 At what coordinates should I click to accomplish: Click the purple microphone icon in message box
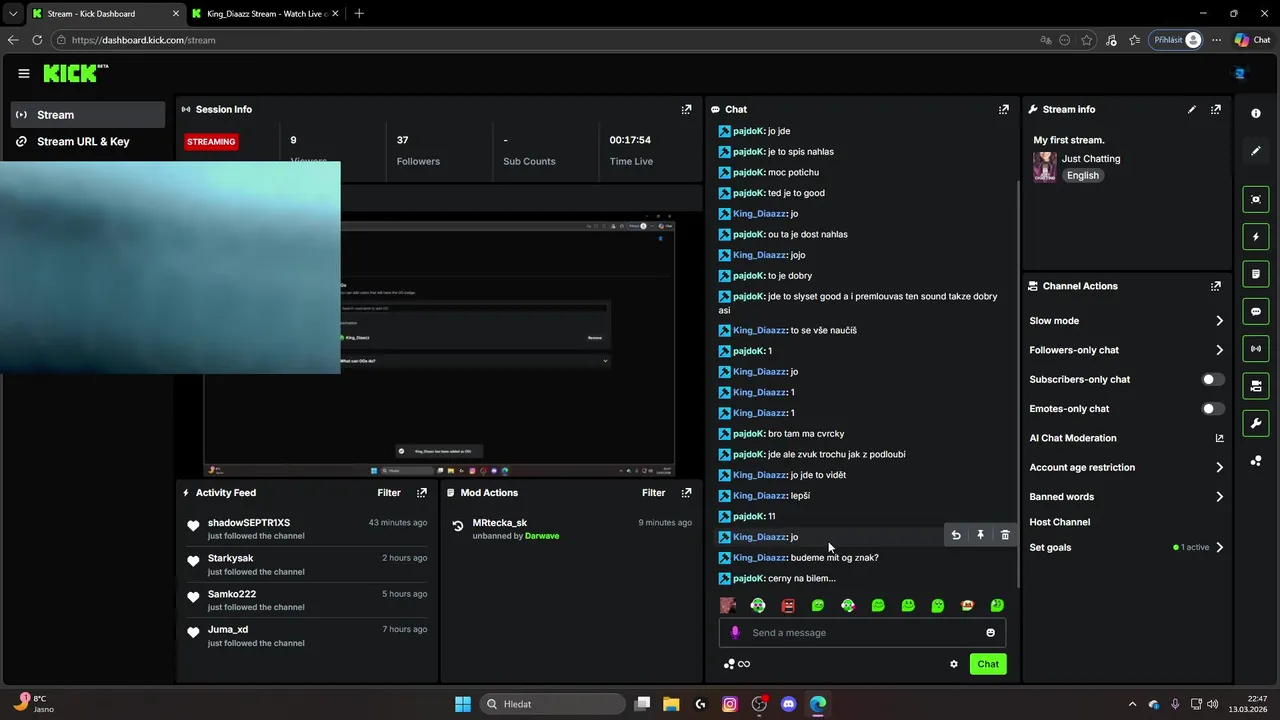click(x=735, y=632)
